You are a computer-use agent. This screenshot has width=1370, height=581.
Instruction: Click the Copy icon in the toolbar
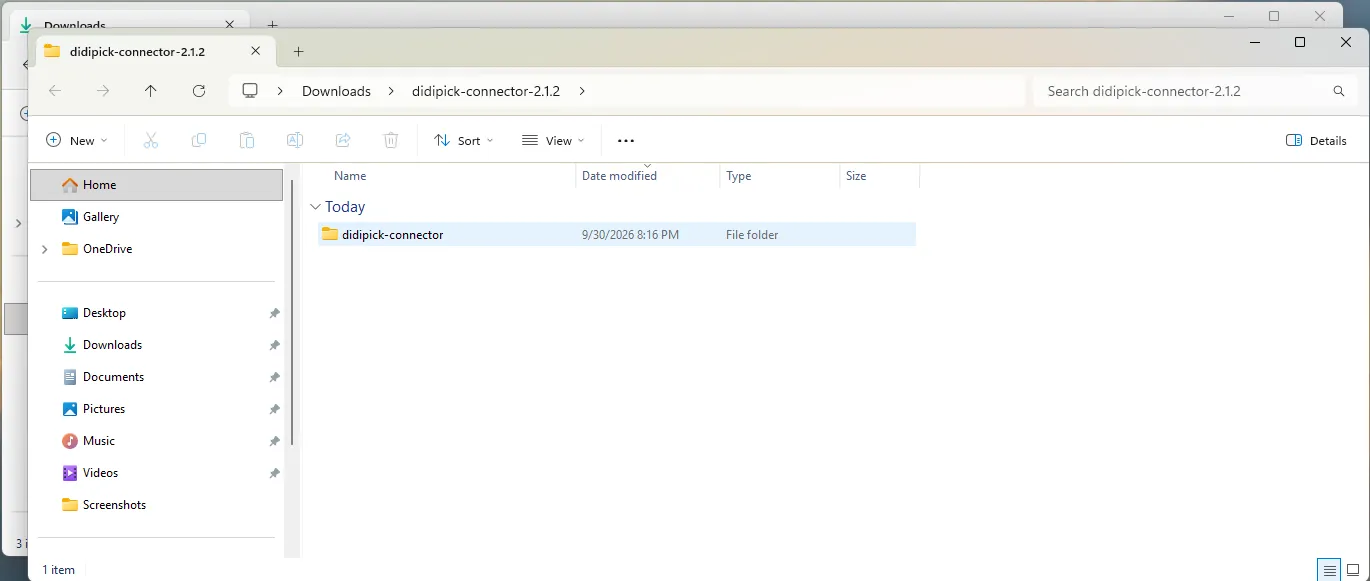pos(199,141)
